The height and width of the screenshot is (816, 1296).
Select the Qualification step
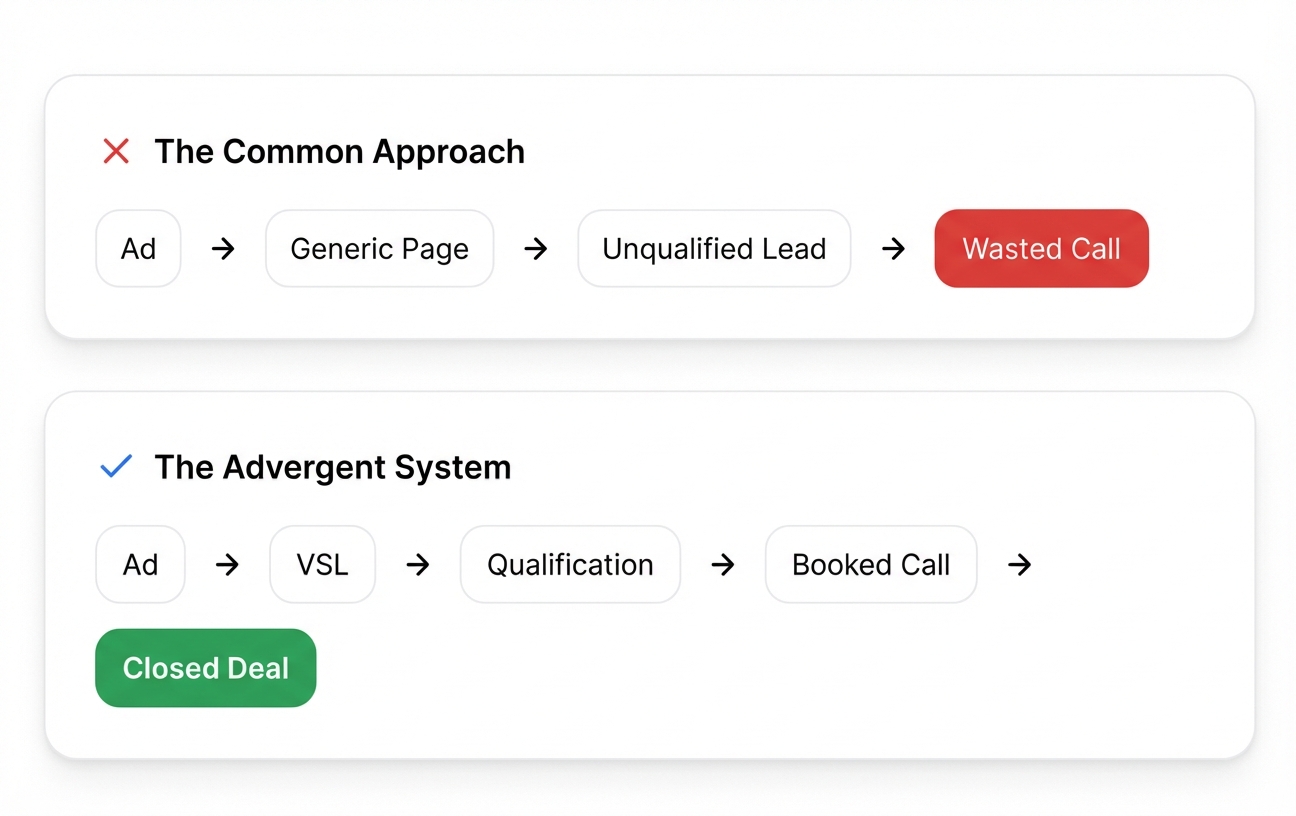[x=570, y=565]
